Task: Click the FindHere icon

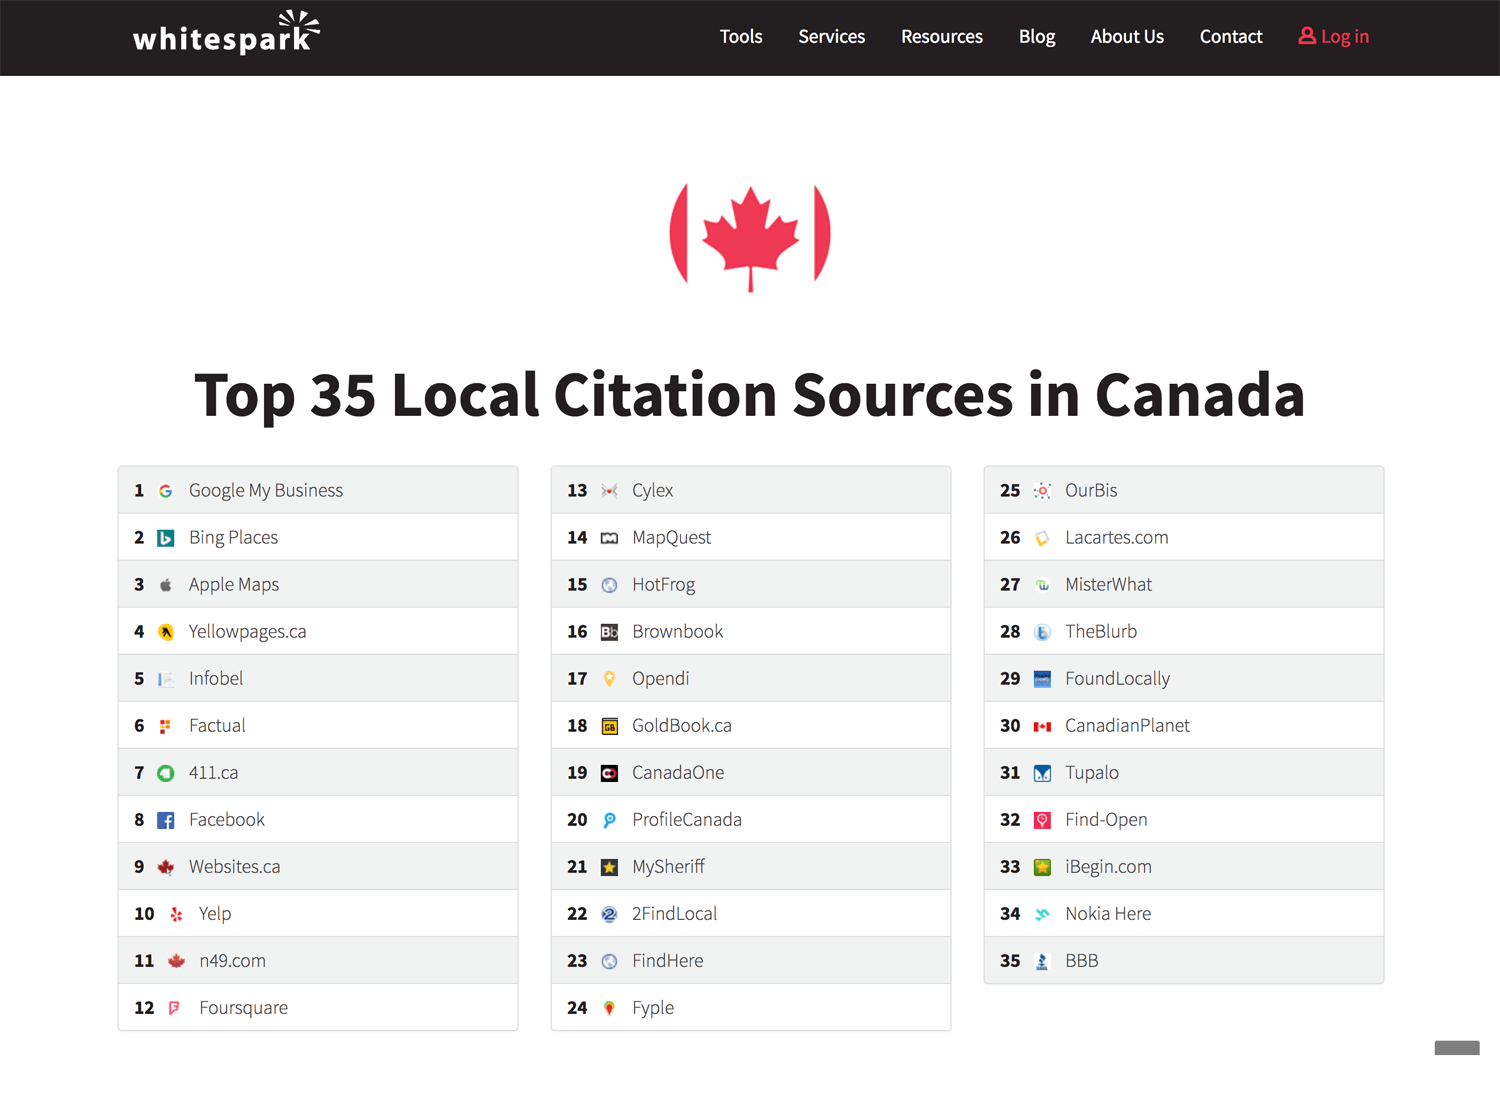Action: pos(609,961)
